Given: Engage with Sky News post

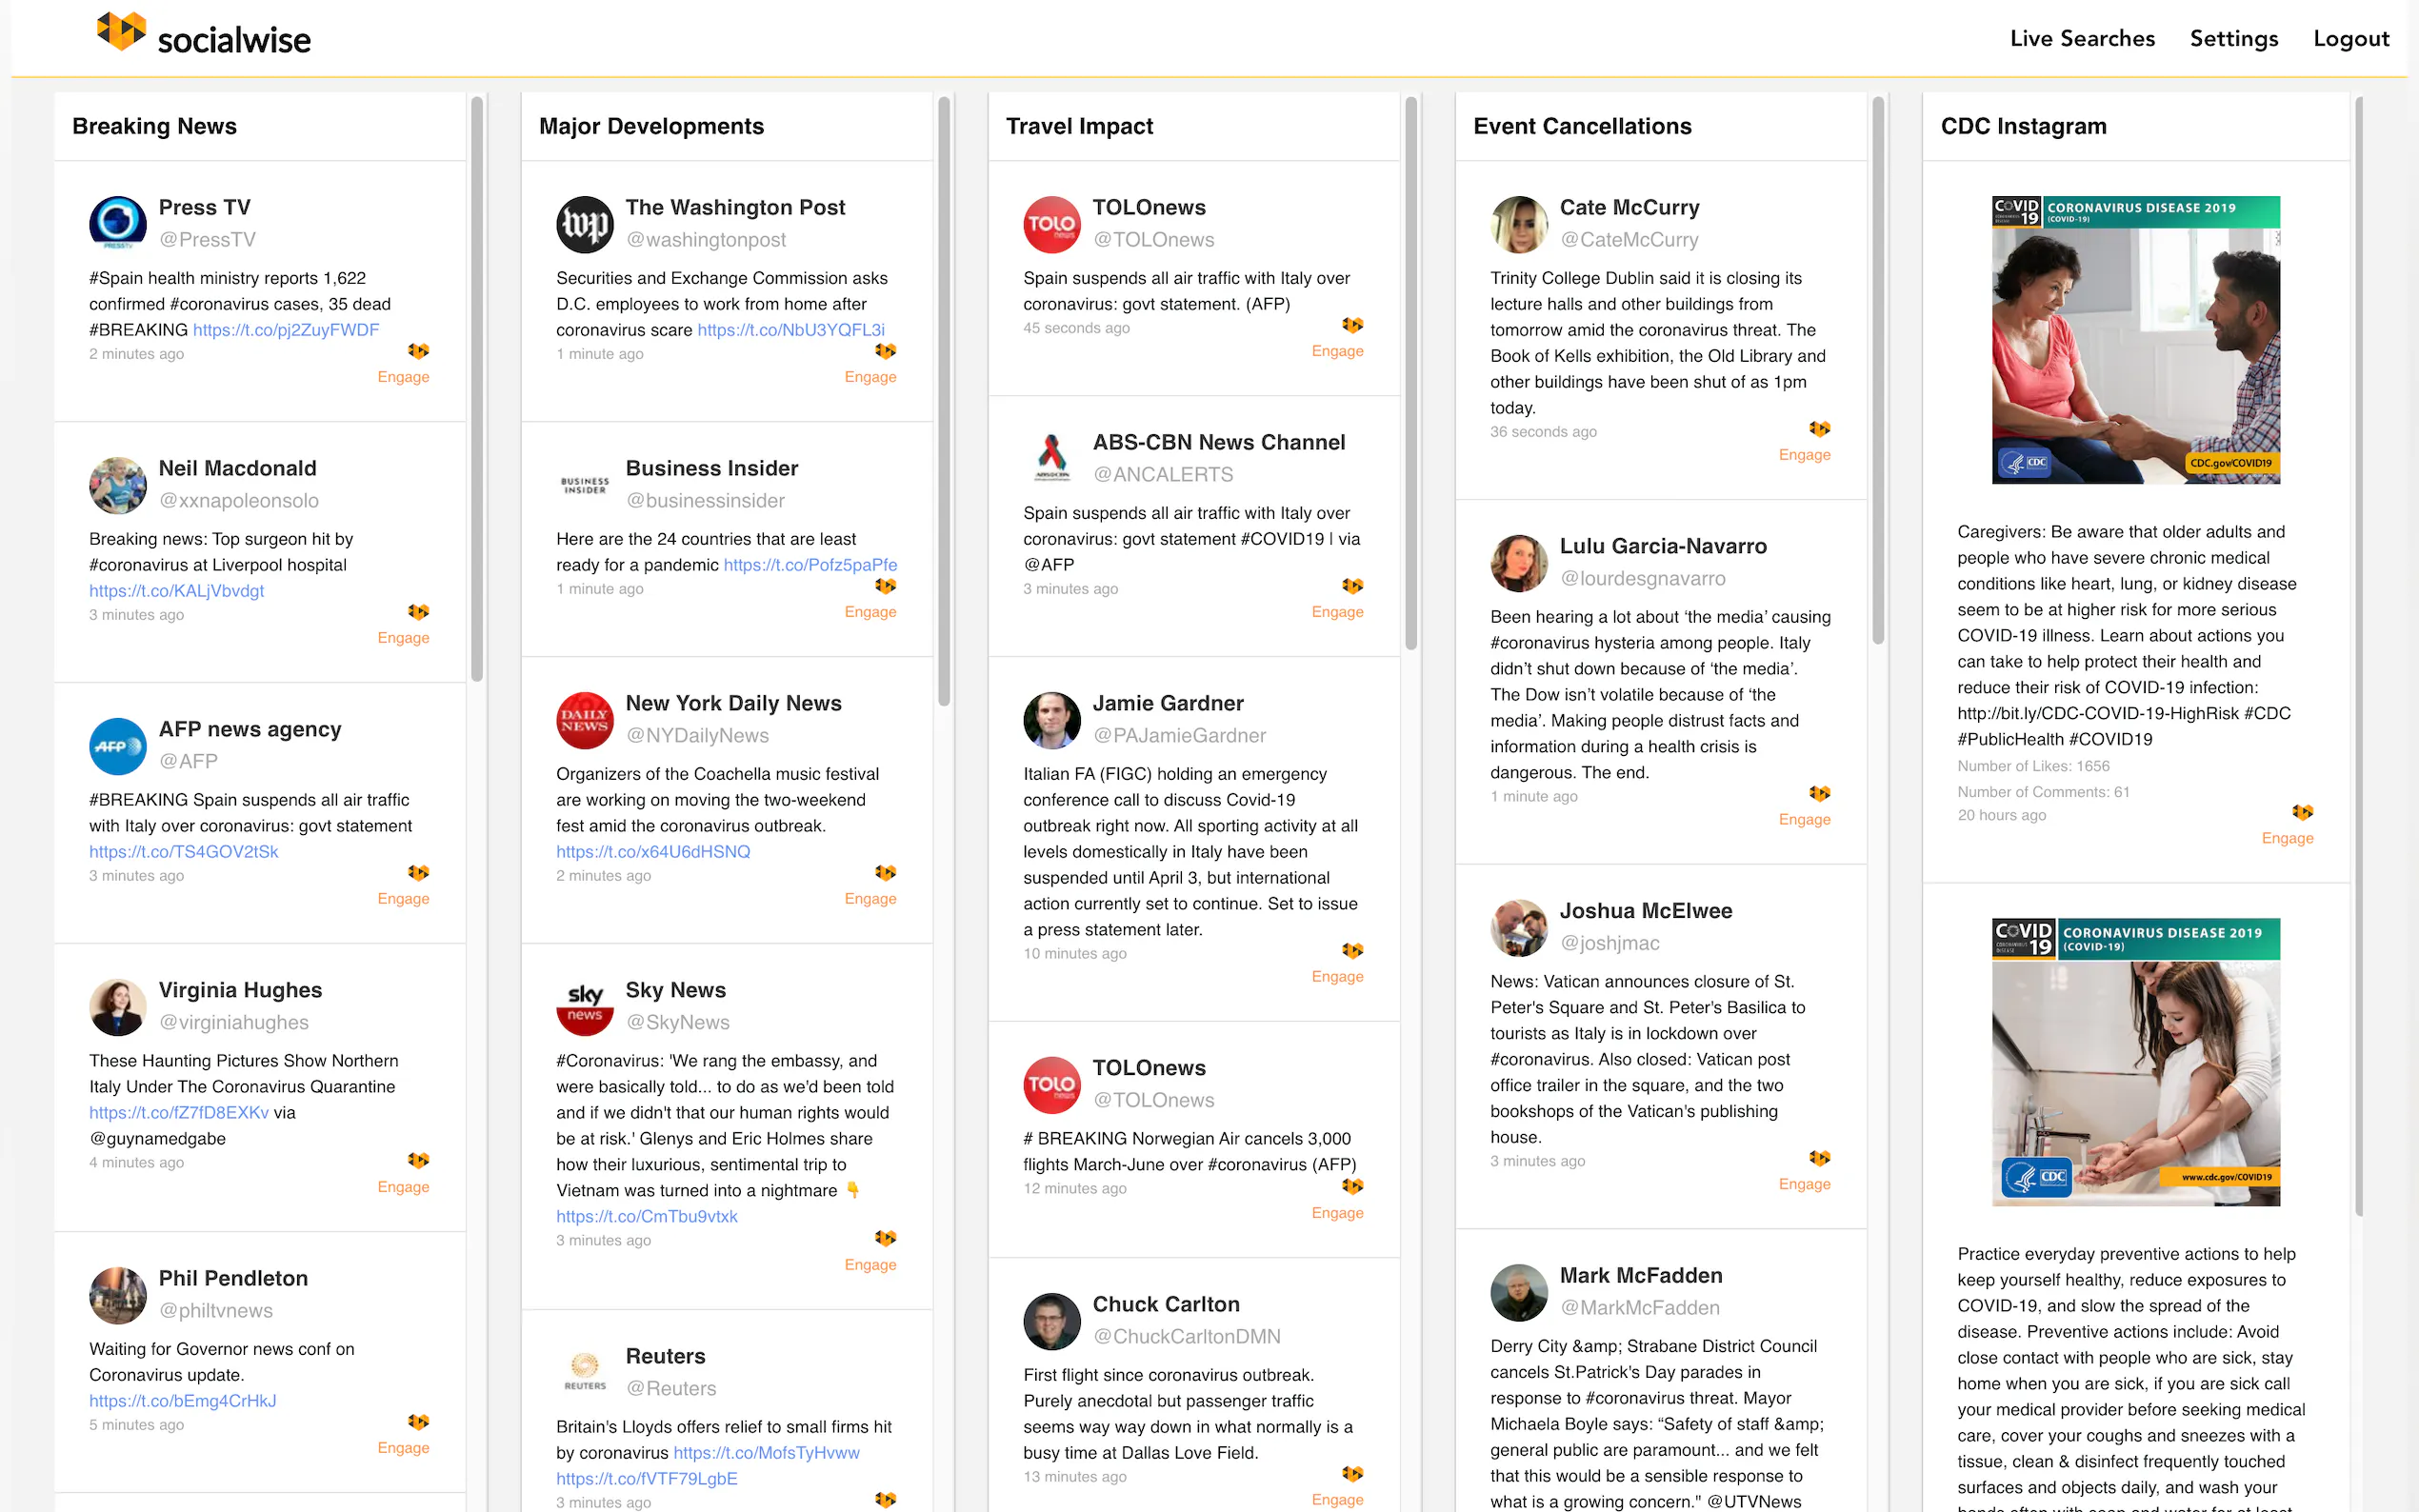Looking at the screenshot, I should pyautogui.click(x=870, y=1265).
